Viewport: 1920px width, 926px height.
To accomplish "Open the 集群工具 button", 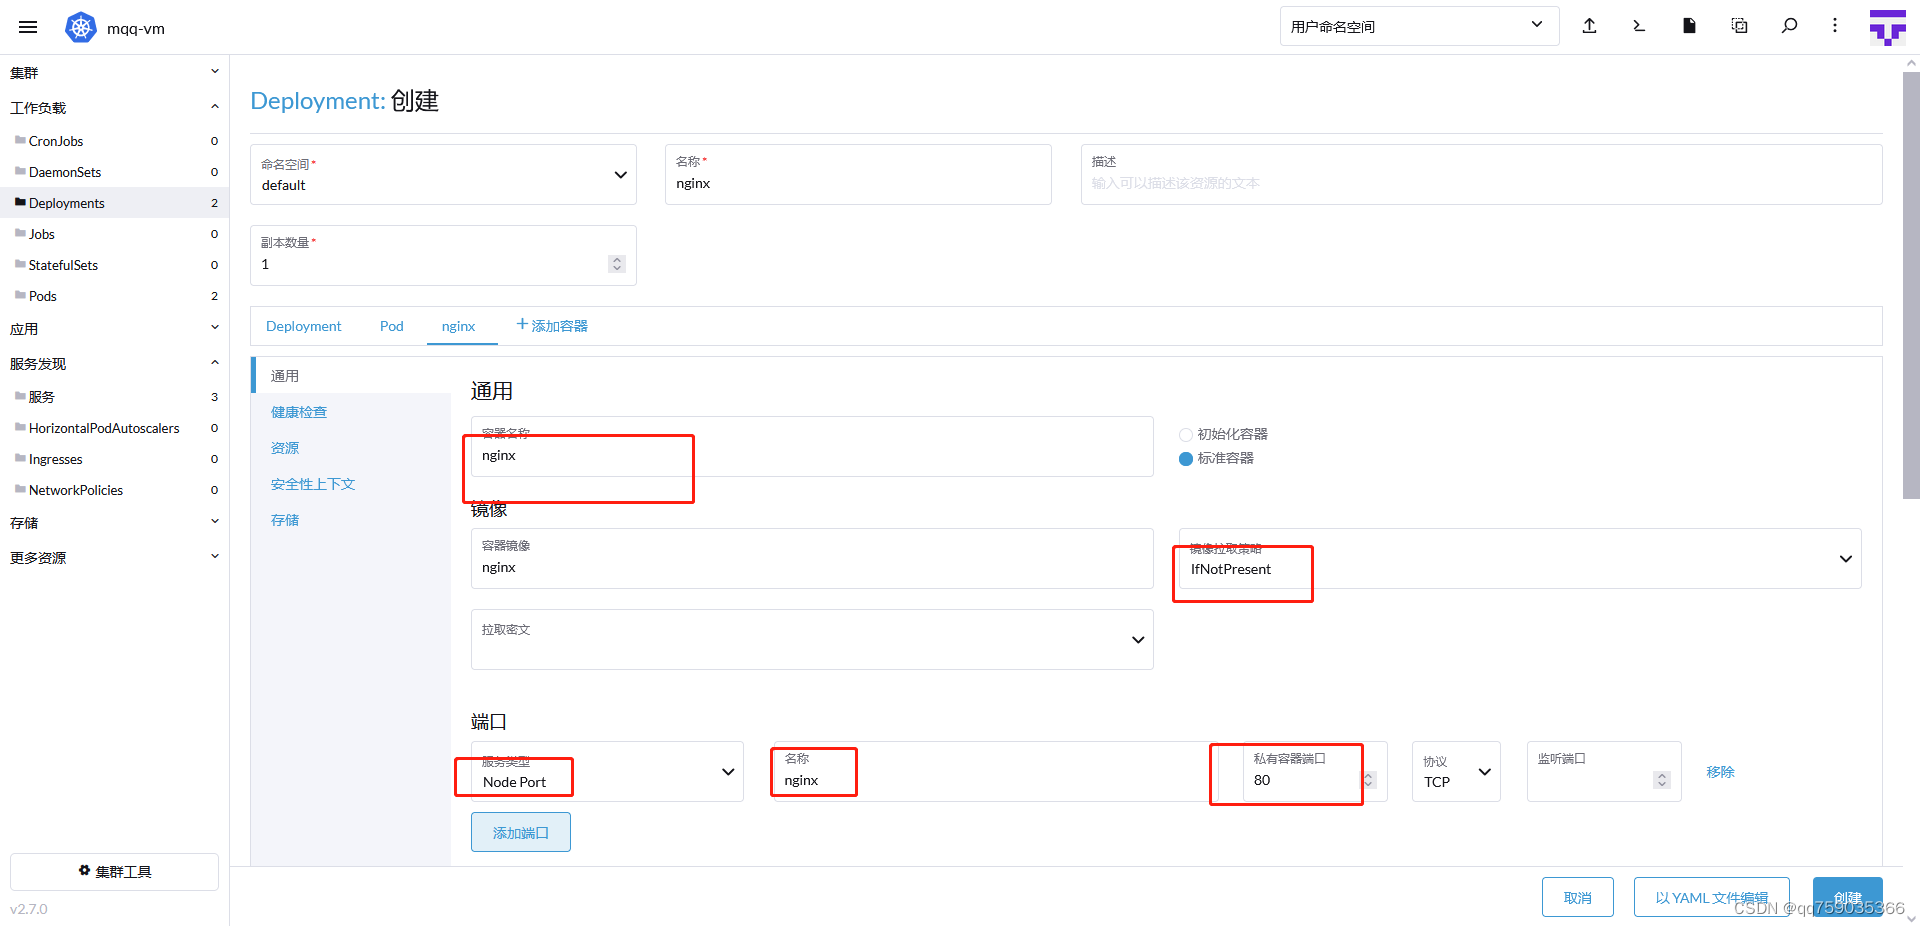I will (x=114, y=871).
